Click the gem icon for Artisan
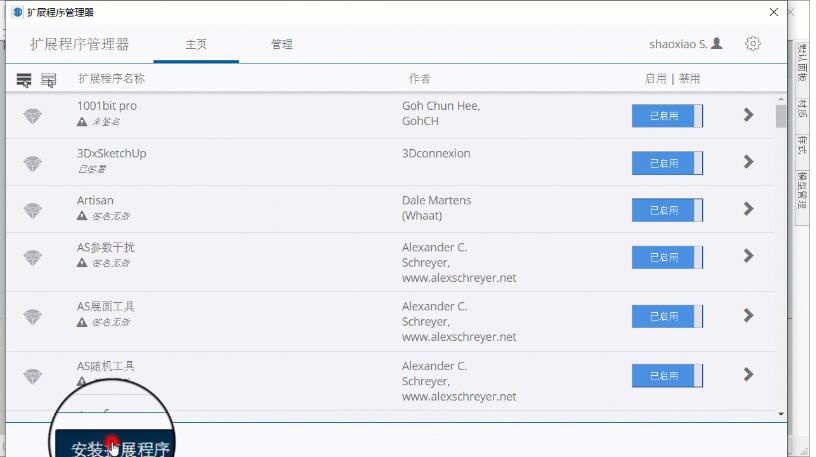Screen dimensions: 816x457 tap(33, 210)
